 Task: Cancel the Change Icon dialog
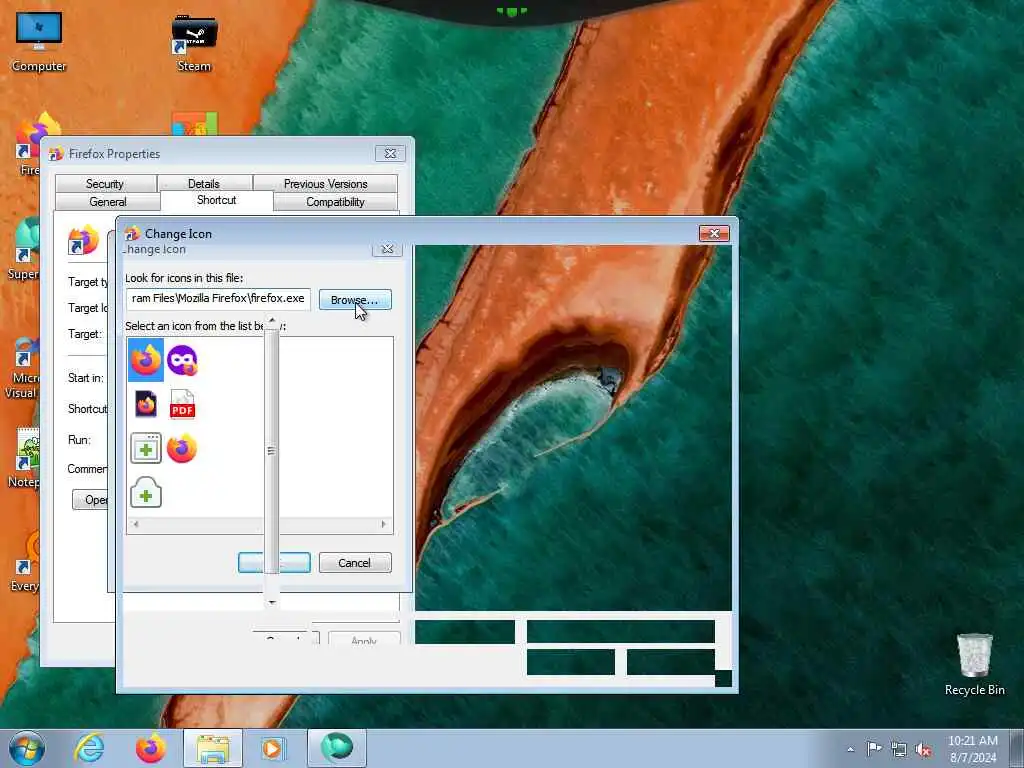(x=355, y=563)
